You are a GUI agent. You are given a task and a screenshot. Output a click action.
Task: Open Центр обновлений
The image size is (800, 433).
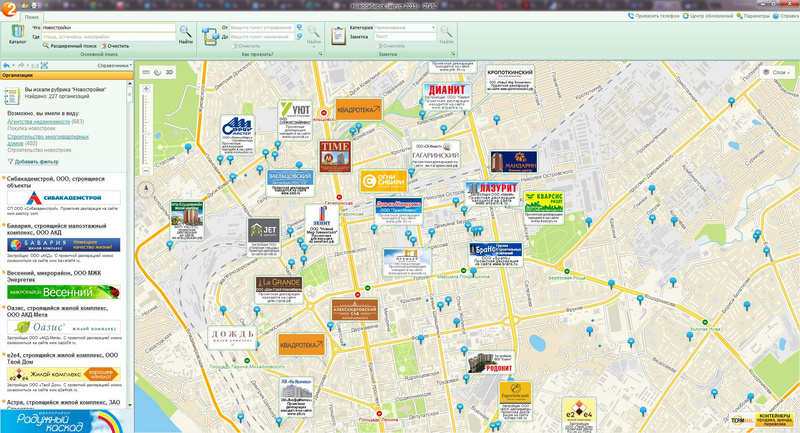pos(708,16)
